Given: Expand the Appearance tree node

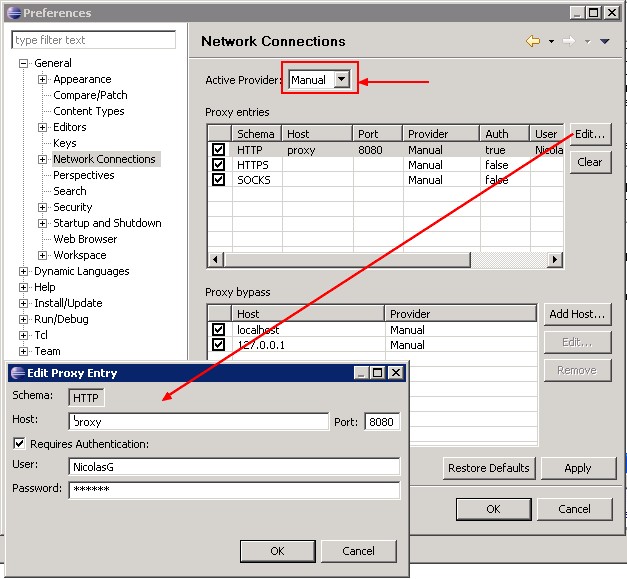Looking at the screenshot, I should point(43,79).
